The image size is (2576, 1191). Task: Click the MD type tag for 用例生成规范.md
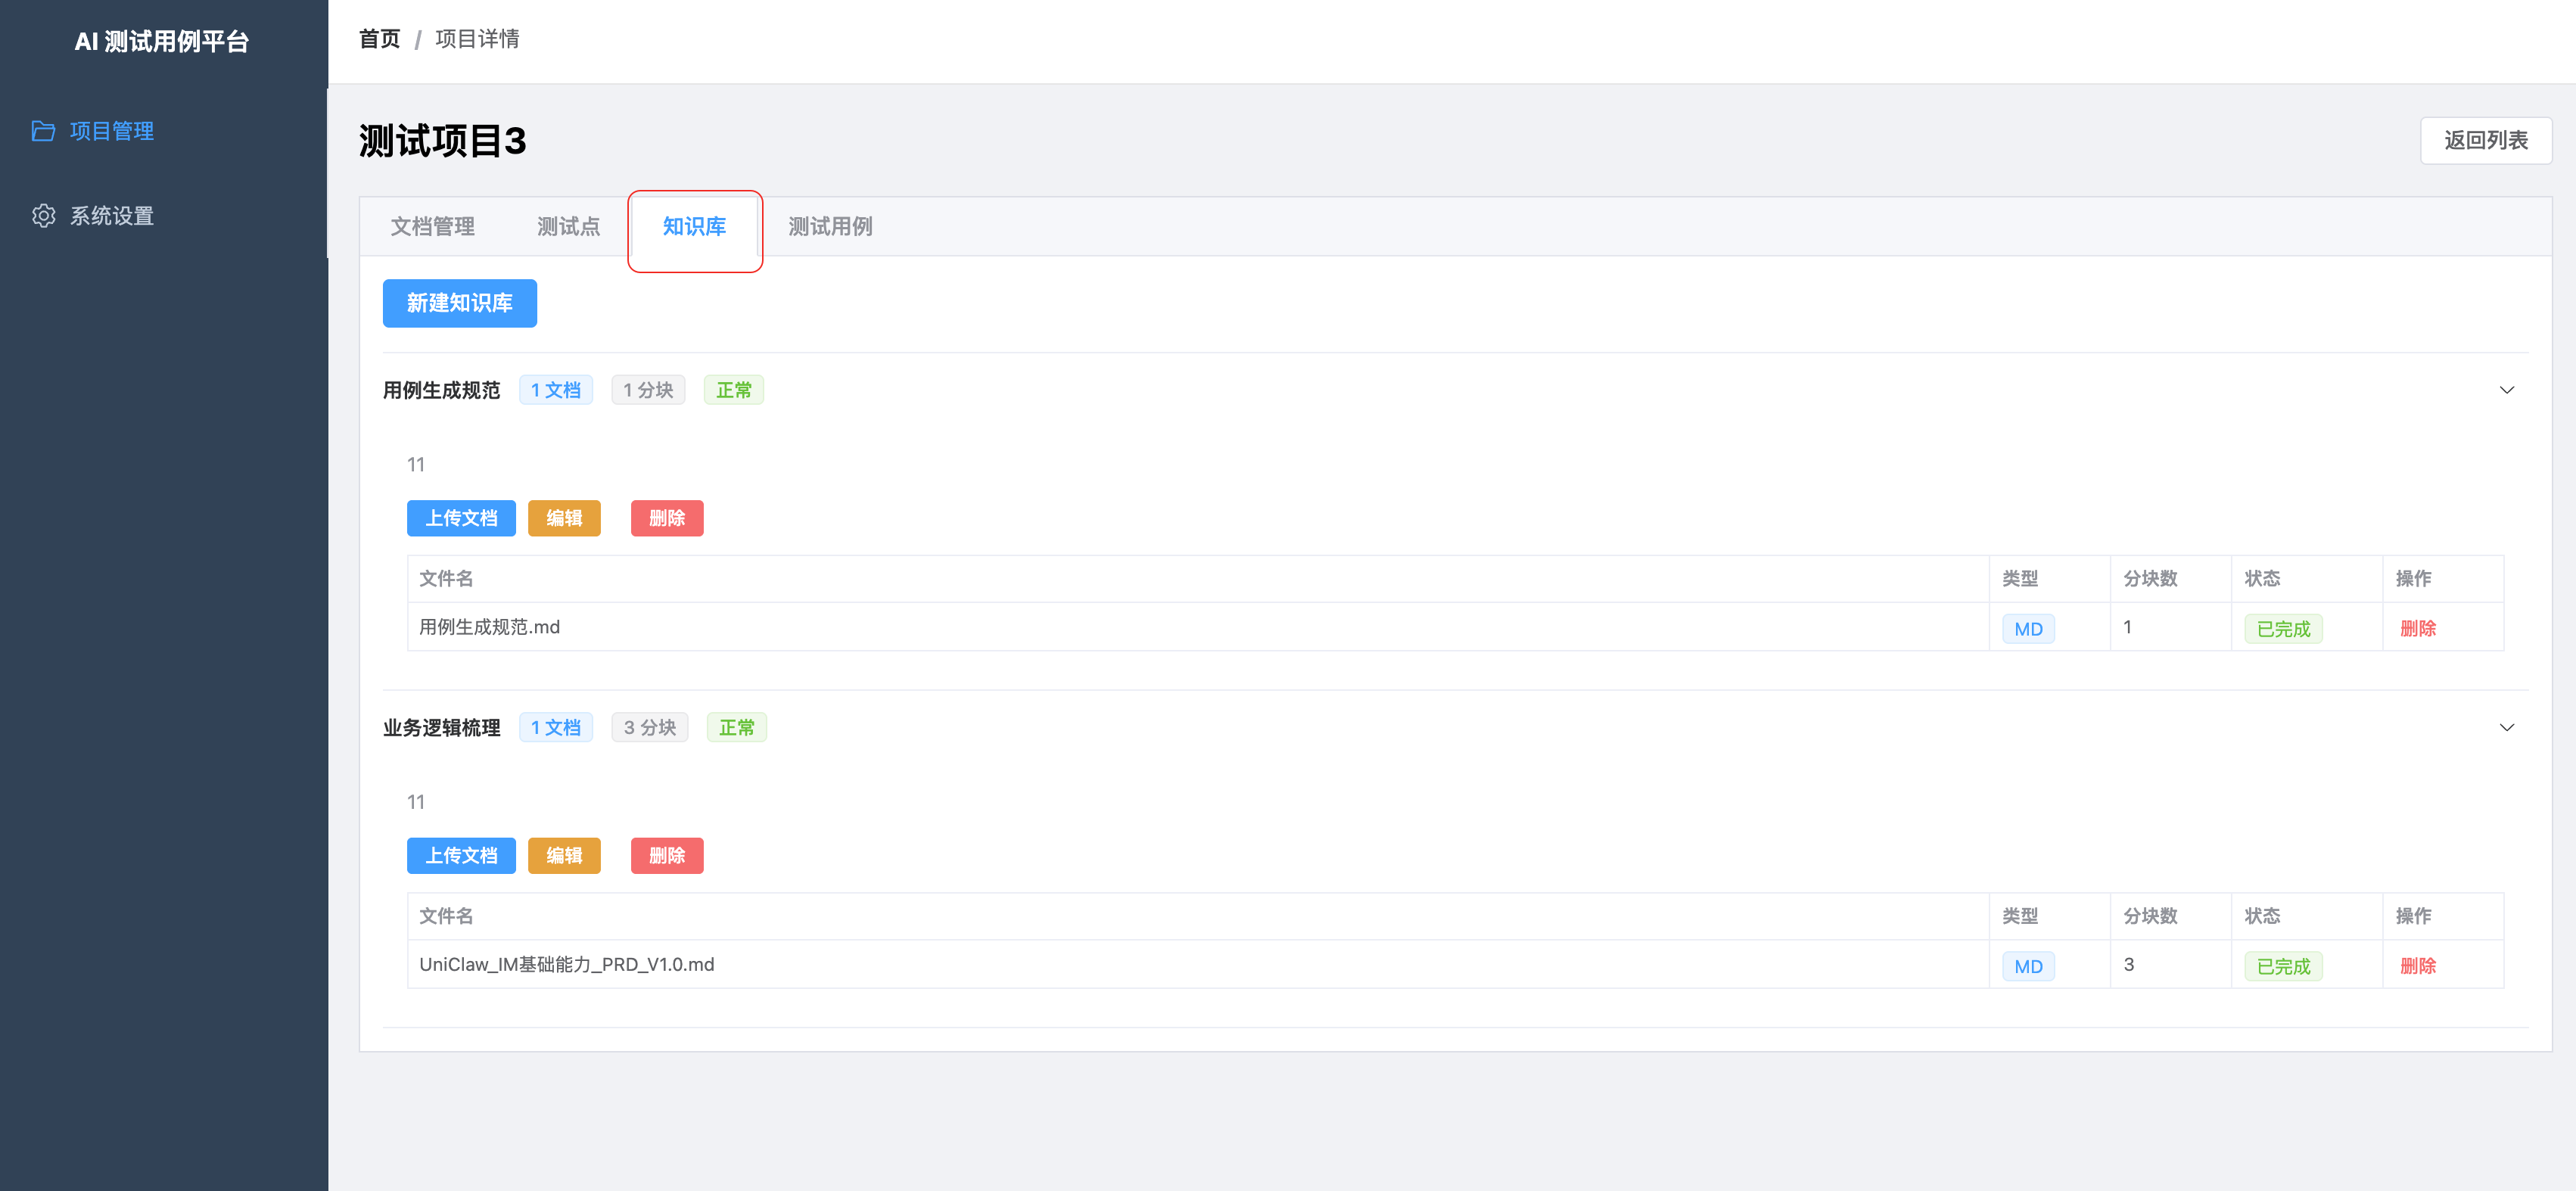click(x=2027, y=628)
